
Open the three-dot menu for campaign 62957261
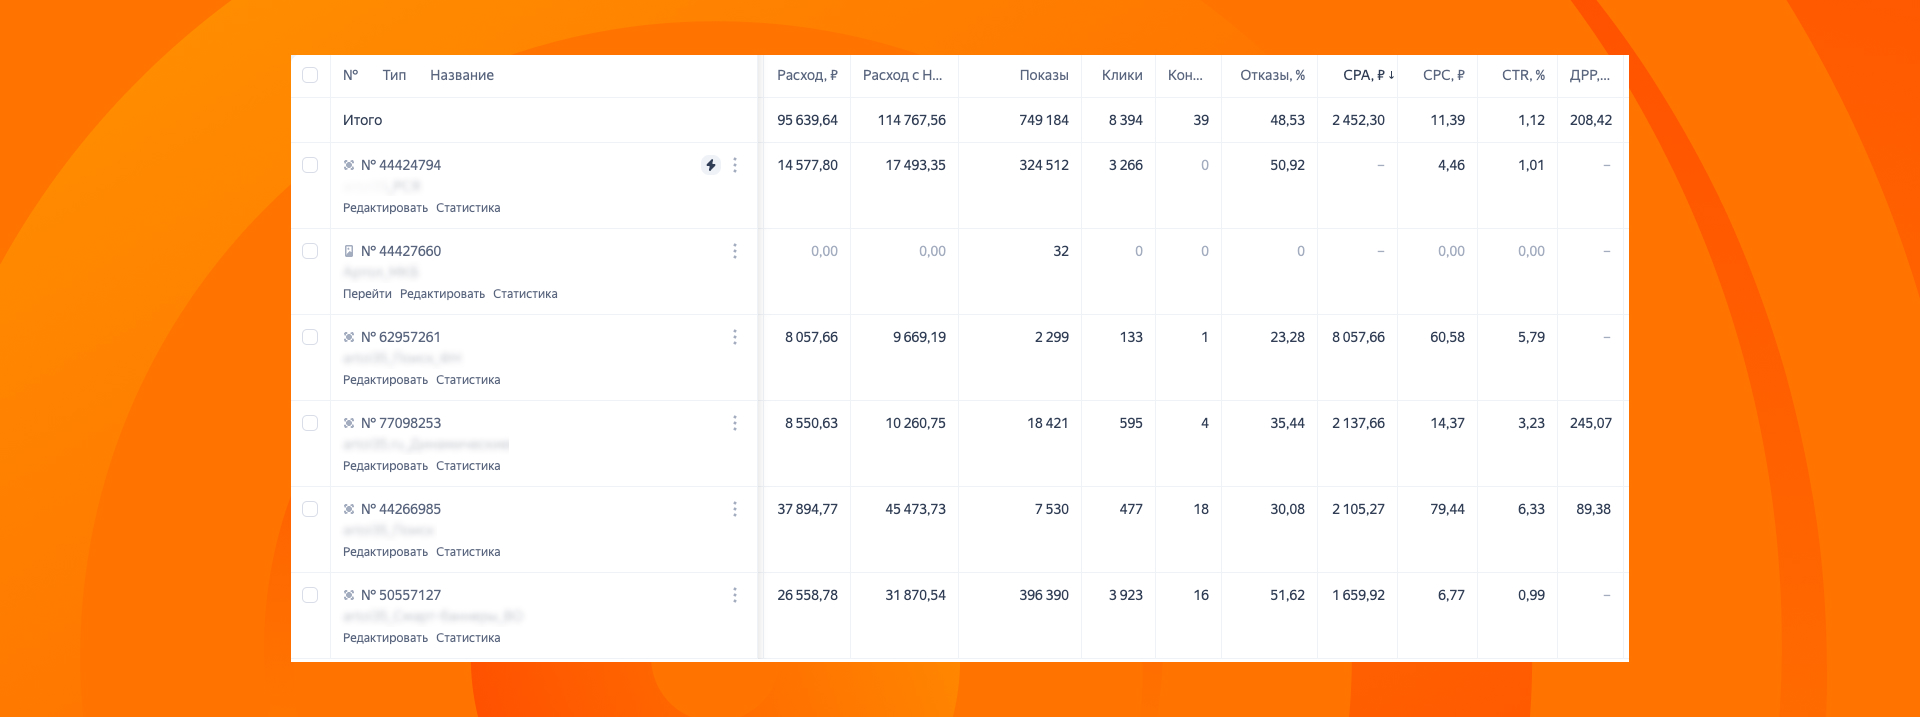[x=735, y=337]
